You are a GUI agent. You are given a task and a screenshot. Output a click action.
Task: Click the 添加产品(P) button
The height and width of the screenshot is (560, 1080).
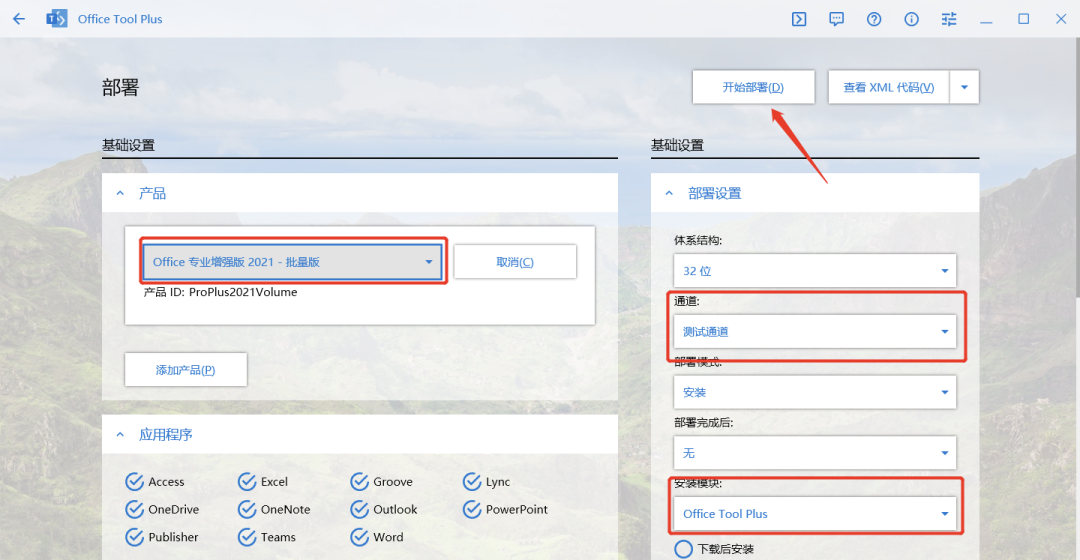186,370
